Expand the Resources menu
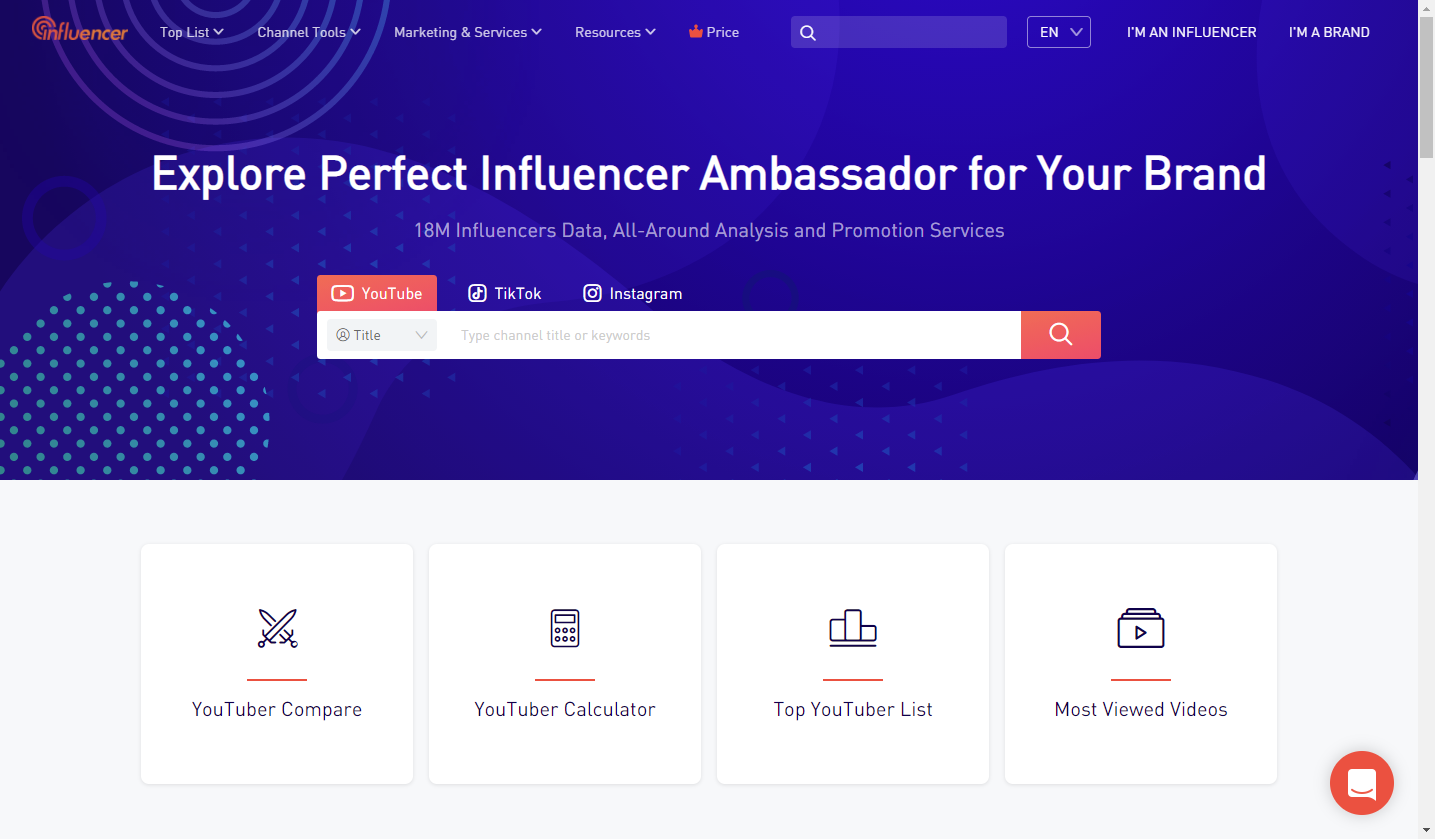Image resolution: width=1435 pixels, height=839 pixels. coord(615,32)
